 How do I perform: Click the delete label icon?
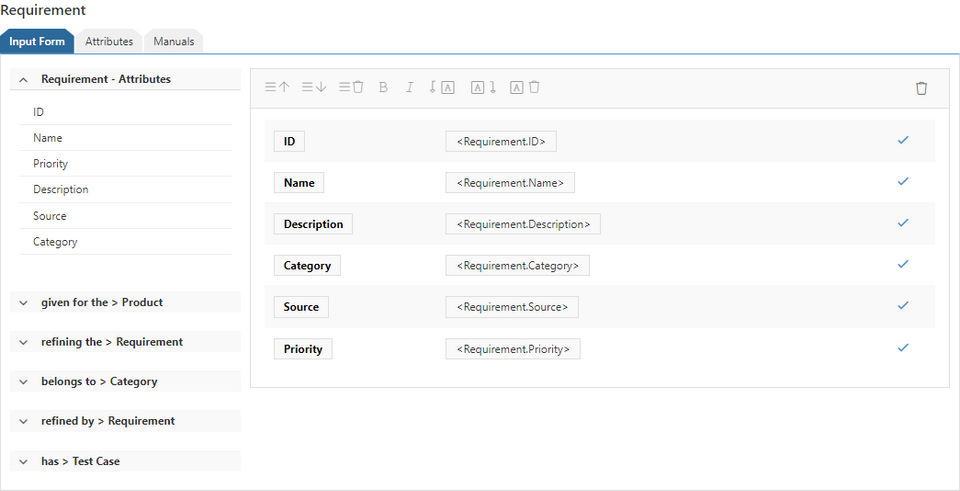[x=525, y=88]
